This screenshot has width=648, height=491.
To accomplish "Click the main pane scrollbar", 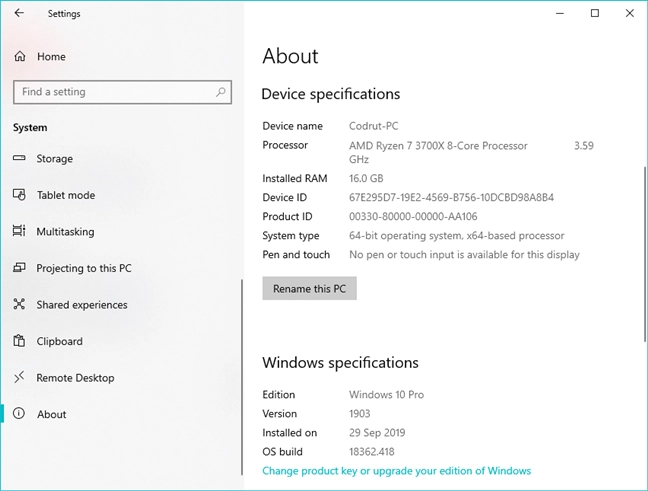I will (x=645, y=254).
